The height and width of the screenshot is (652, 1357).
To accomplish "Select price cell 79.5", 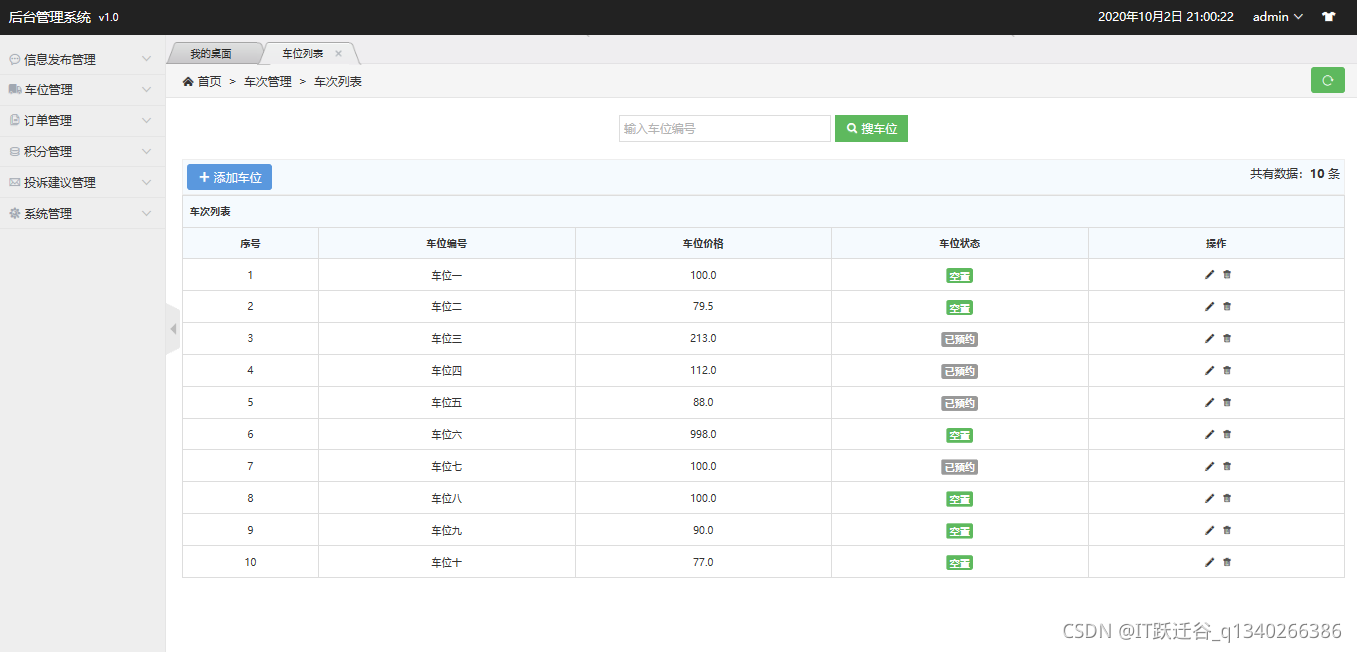I will pos(703,306).
